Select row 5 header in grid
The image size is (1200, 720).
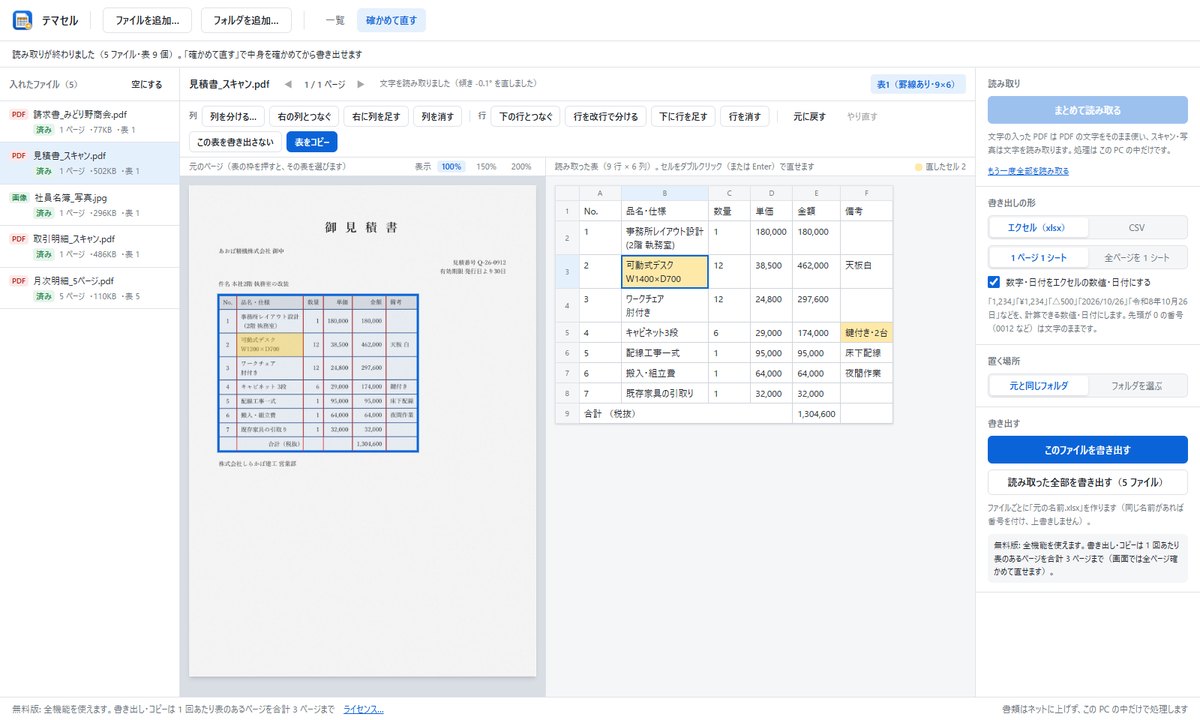coord(567,332)
